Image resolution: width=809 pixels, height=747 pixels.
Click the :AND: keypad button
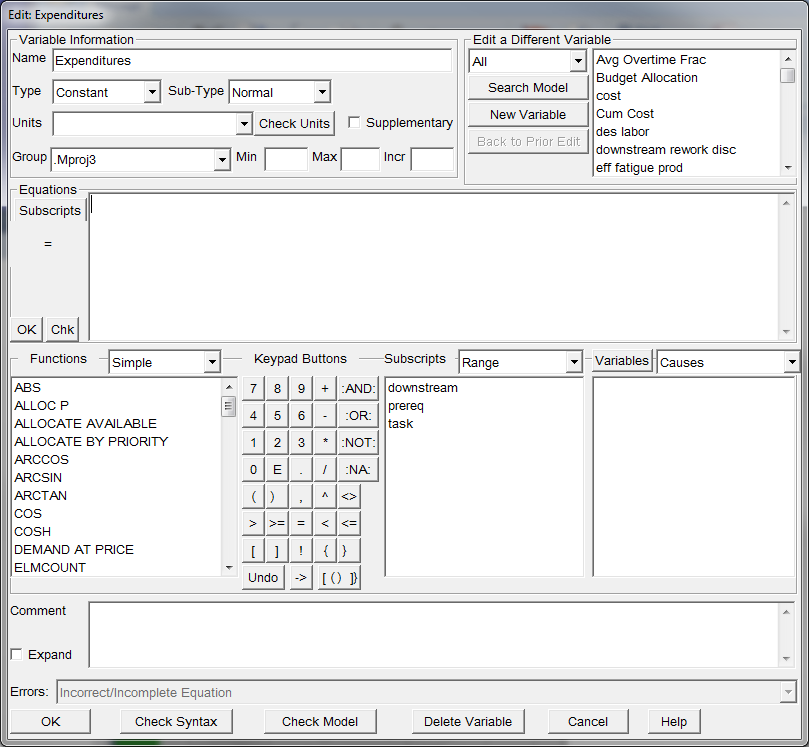[x=359, y=389]
